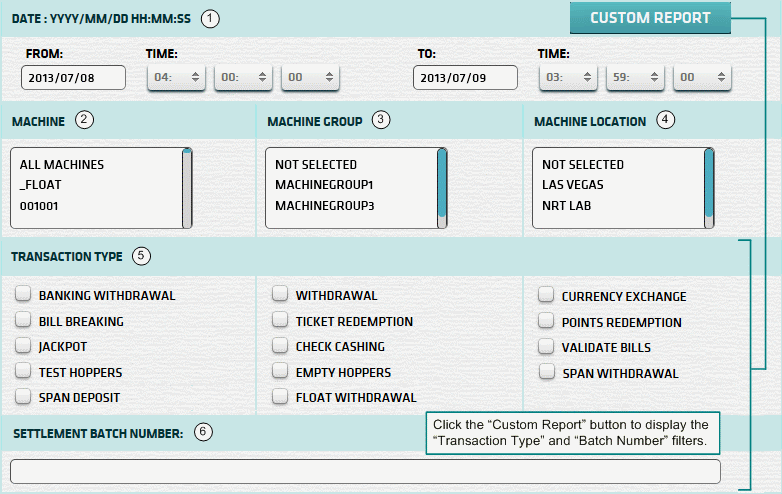Click the Custom Report button
The height and width of the screenshot is (494, 782).
650,18
